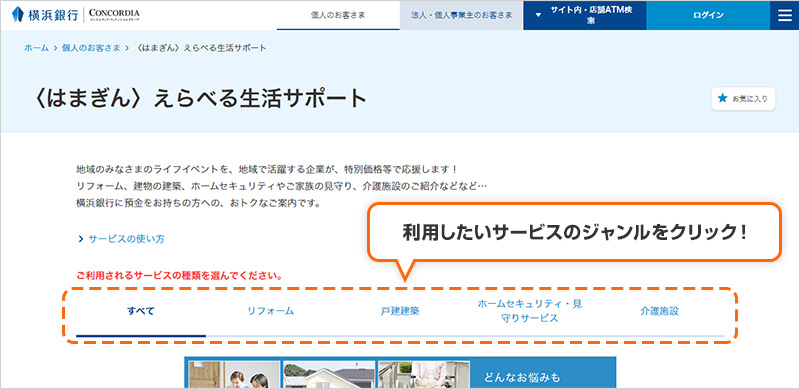Click the Concordia logo text

(x=113, y=15)
